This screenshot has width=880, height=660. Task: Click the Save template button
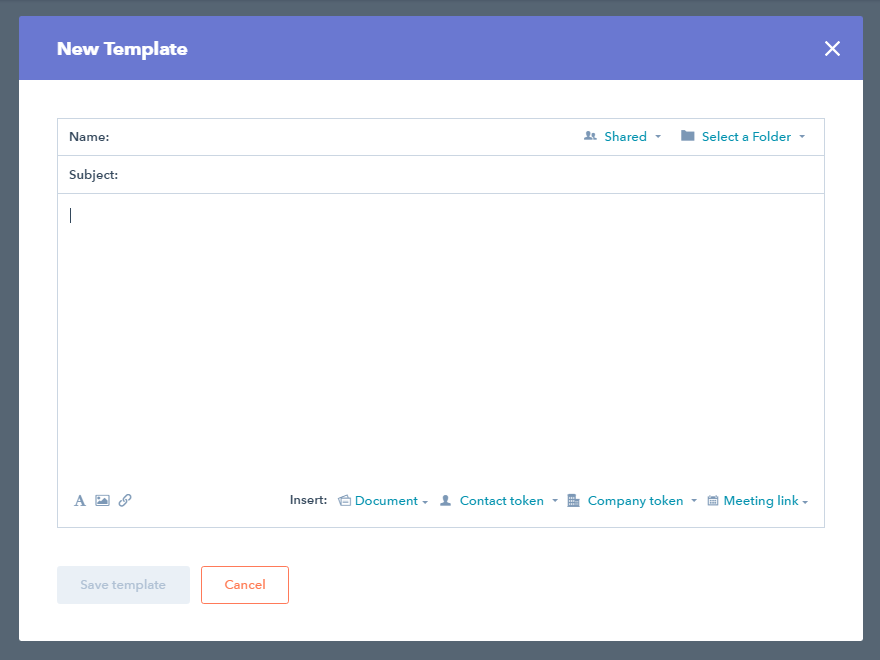(x=123, y=585)
